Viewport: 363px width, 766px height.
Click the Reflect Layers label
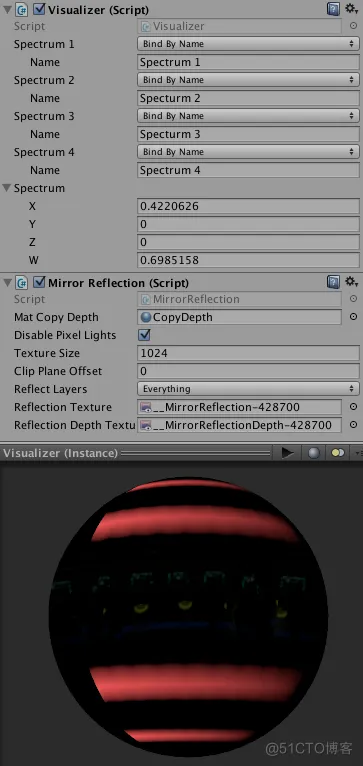click(50, 389)
